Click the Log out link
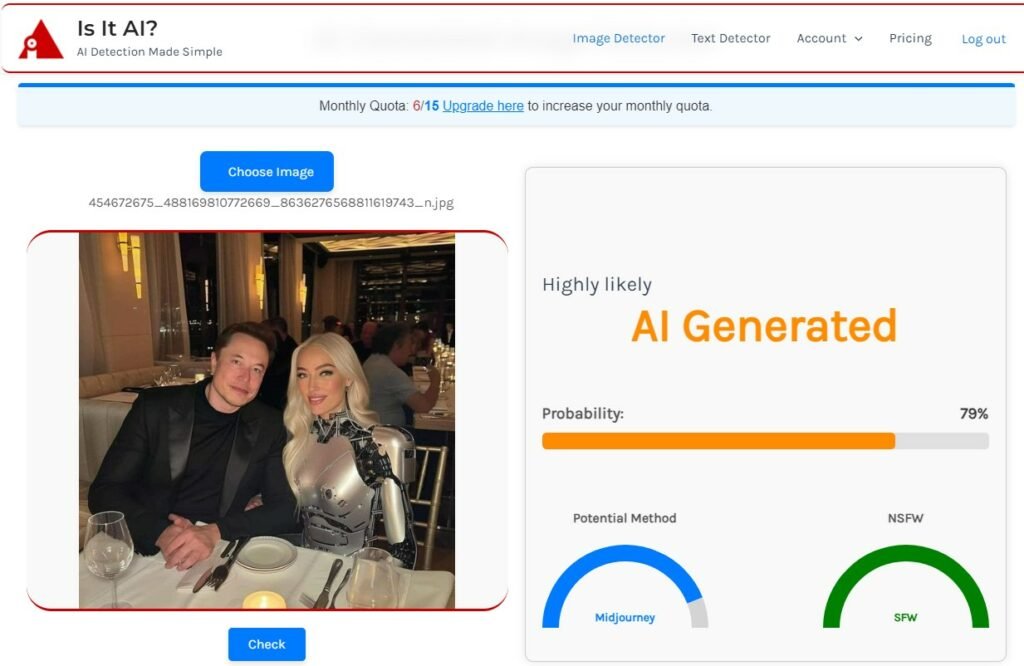The width and height of the screenshot is (1024, 666). (983, 39)
